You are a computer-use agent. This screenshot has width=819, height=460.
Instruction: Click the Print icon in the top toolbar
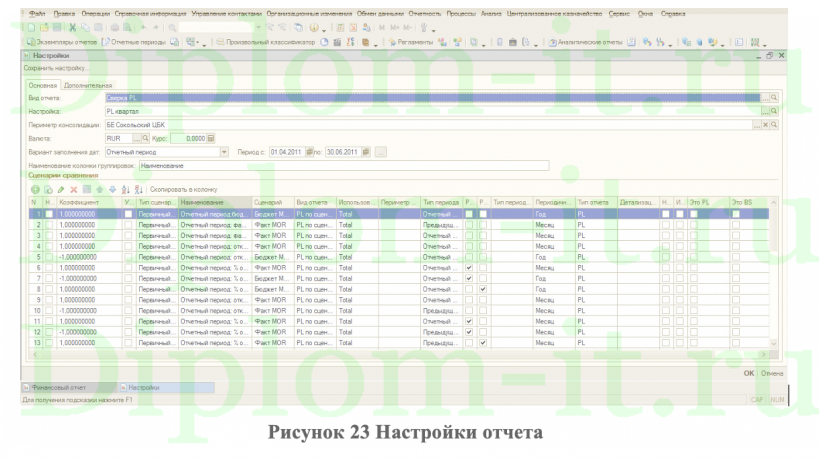114,28
